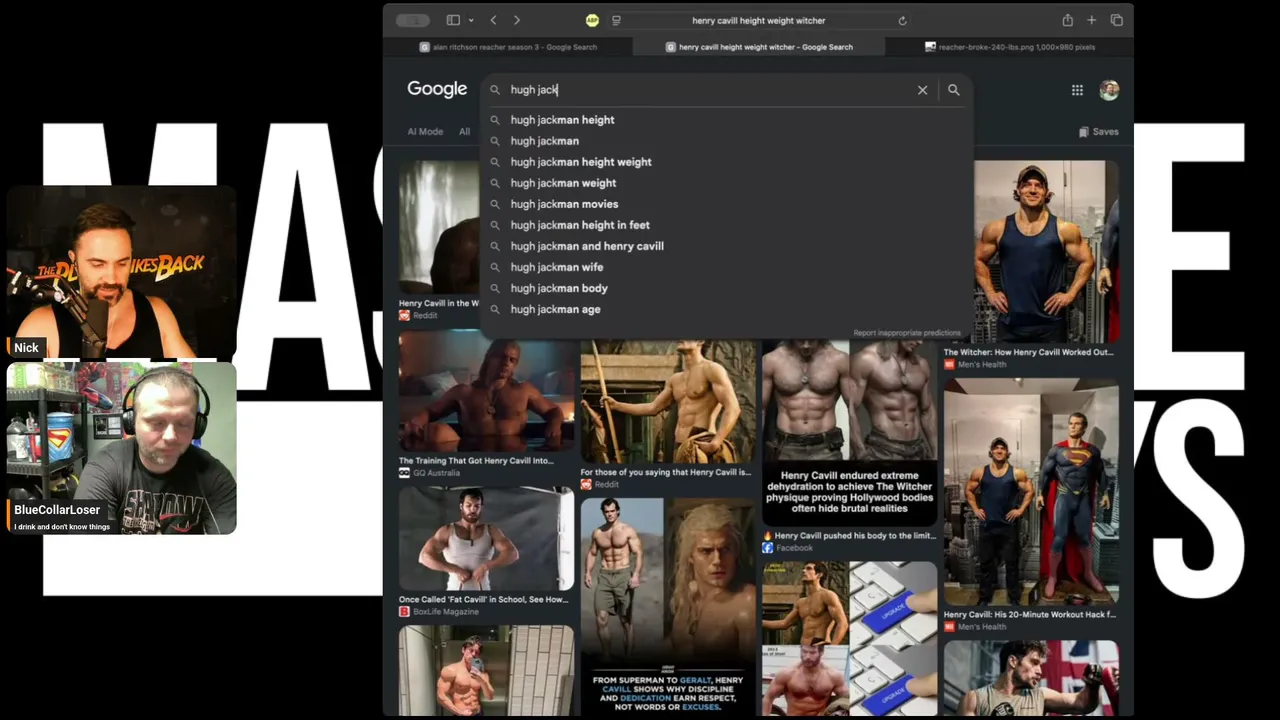Open 'From Superman to Geralt' image result
1280x720 pixels.
(x=668, y=606)
